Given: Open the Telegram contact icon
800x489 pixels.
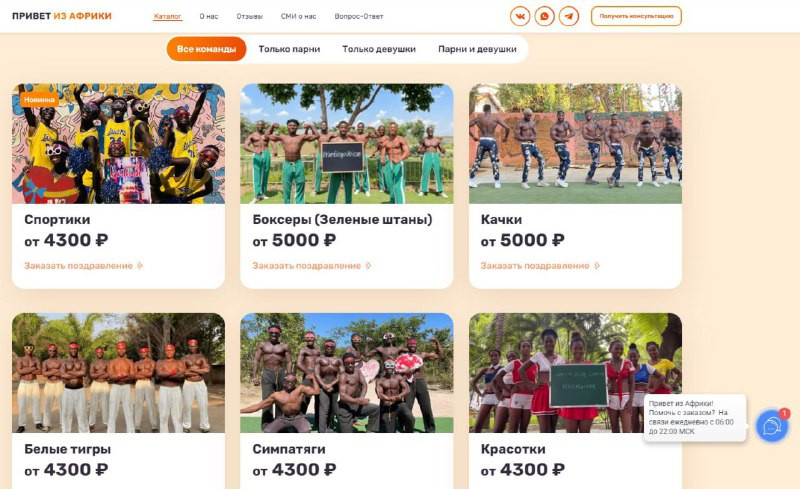Looking at the screenshot, I should (x=568, y=16).
